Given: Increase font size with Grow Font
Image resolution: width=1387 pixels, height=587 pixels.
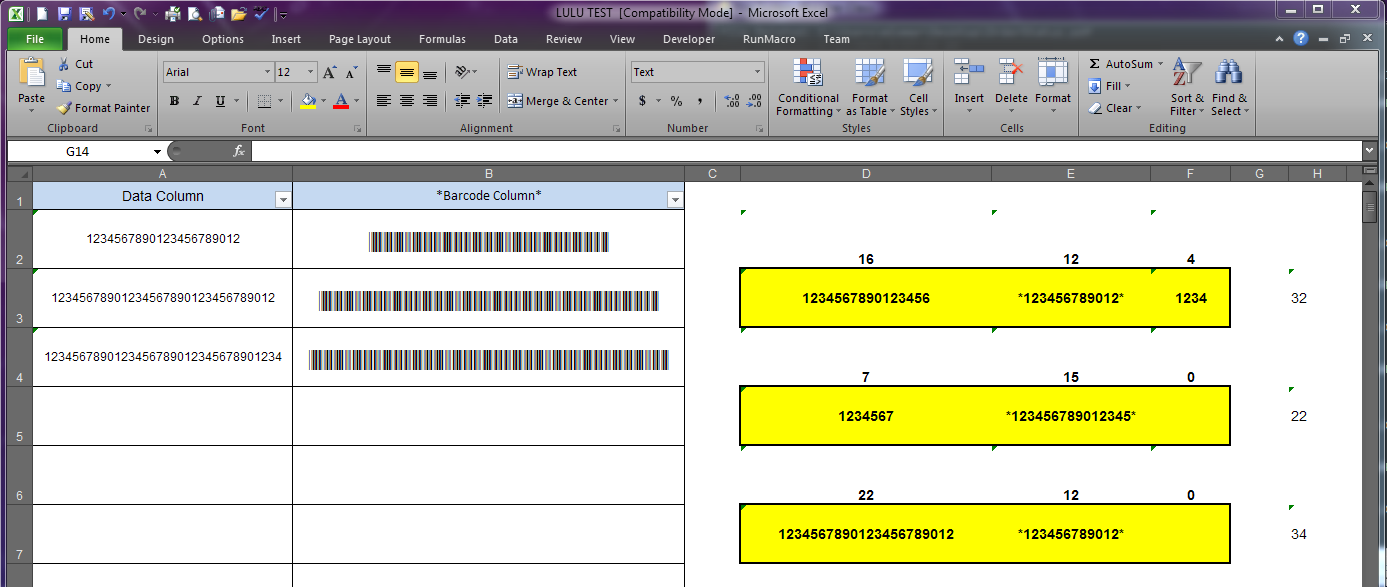Looking at the screenshot, I should point(330,72).
